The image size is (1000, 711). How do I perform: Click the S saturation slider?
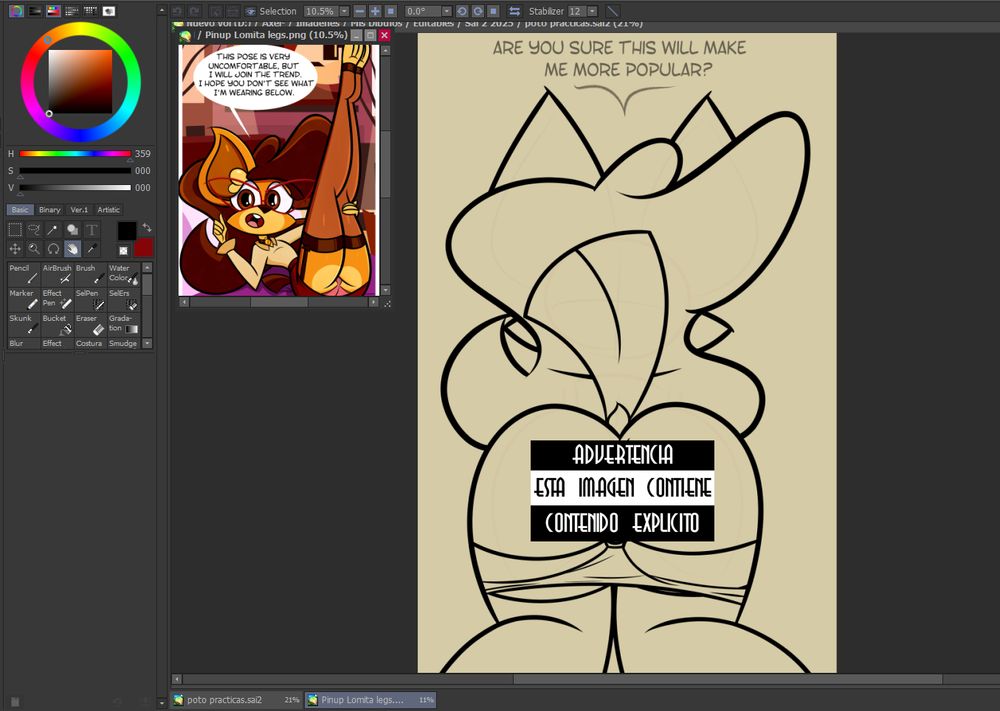click(x=75, y=171)
